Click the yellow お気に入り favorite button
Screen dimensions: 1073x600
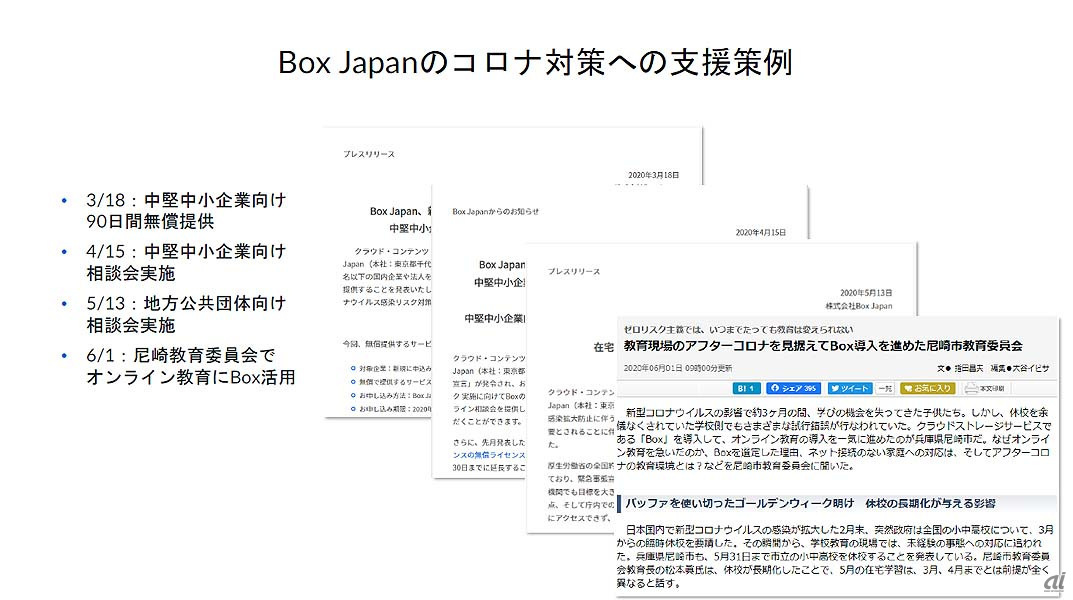pos(927,388)
